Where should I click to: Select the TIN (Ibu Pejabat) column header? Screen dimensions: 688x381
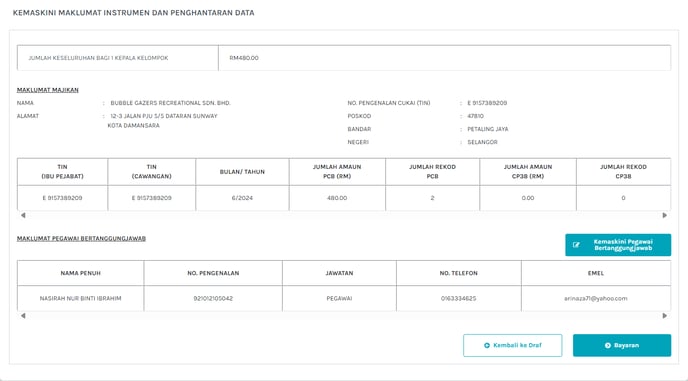tap(62, 172)
